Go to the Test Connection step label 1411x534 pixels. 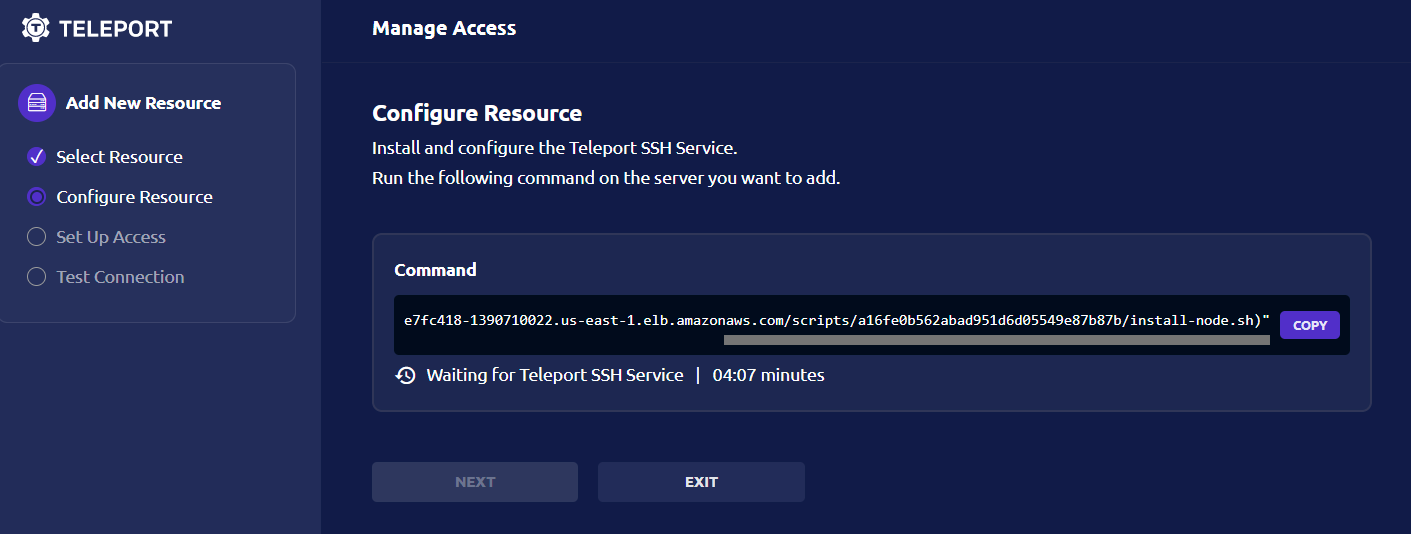coord(120,277)
